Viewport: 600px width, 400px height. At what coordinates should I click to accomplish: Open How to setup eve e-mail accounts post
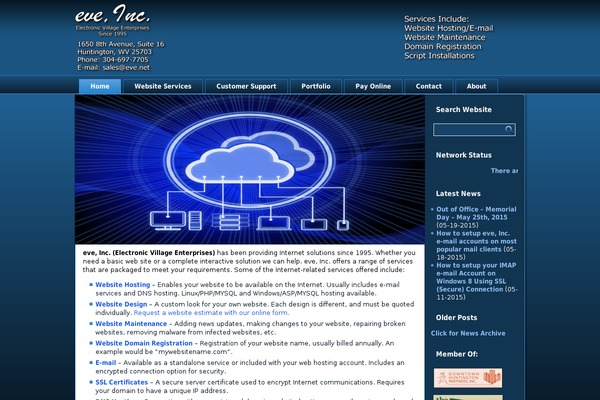(x=476, y=241)
